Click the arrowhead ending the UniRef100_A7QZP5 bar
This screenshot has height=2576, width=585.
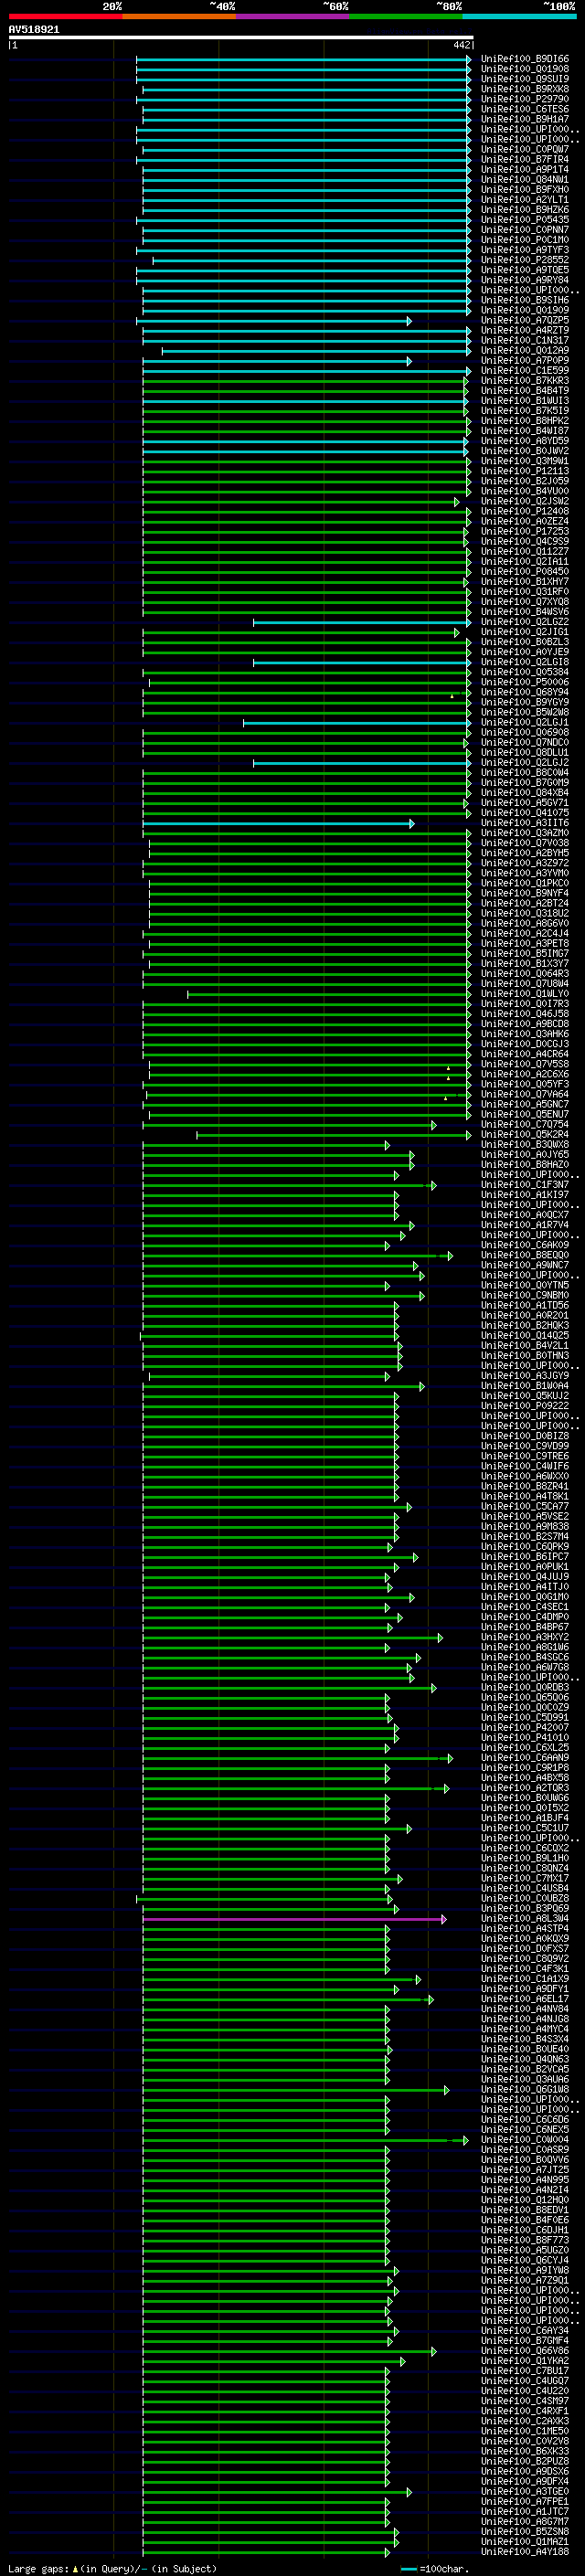pos(409,320)
